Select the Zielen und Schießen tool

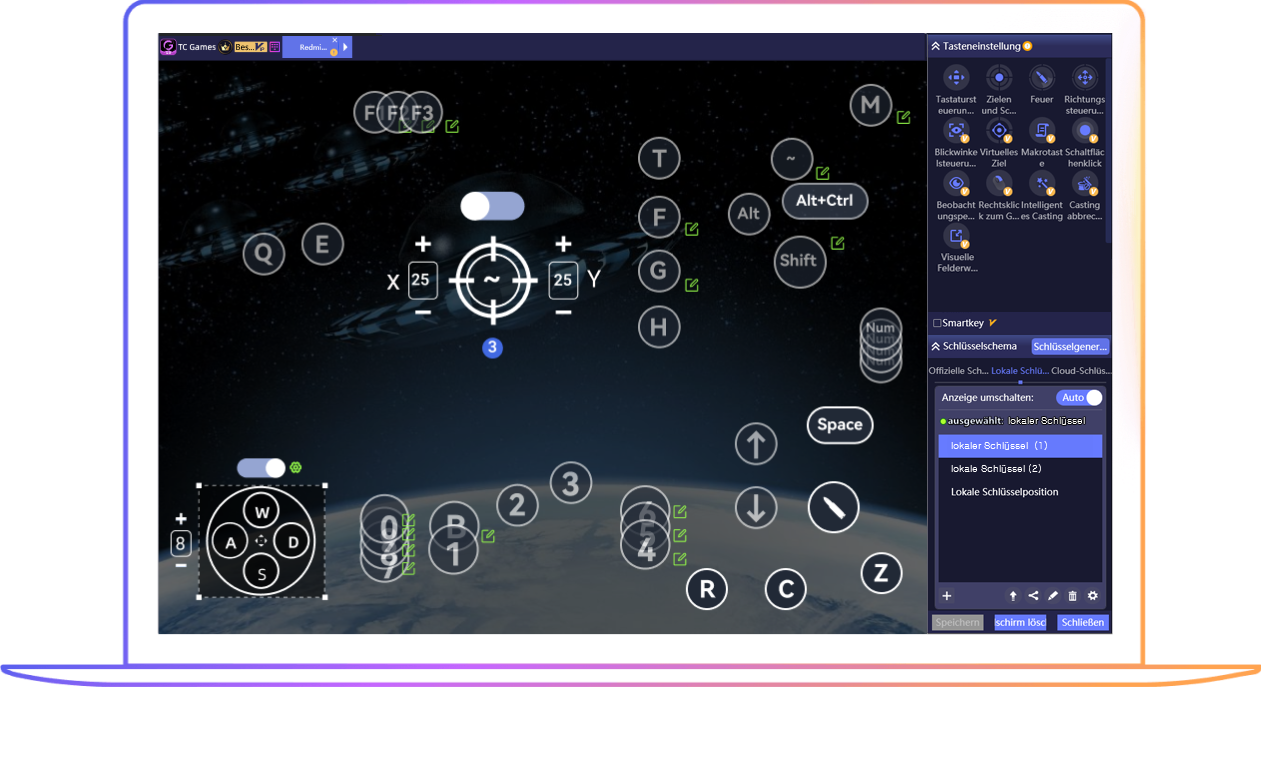point(999,77)
